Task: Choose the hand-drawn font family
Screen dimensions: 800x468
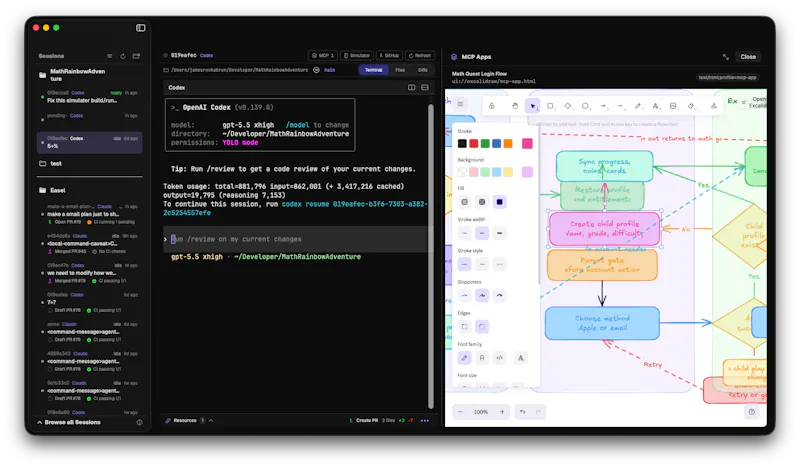Action: pyautogui.click(x=464, y=358)
